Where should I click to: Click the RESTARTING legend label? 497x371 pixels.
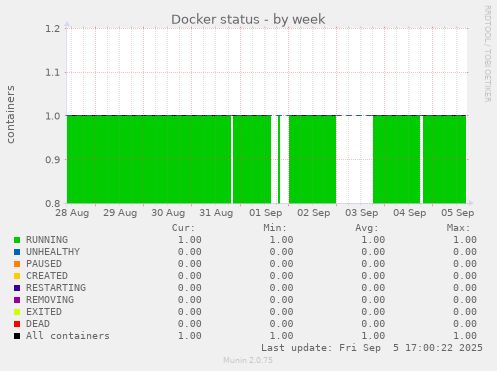[56, 288]
